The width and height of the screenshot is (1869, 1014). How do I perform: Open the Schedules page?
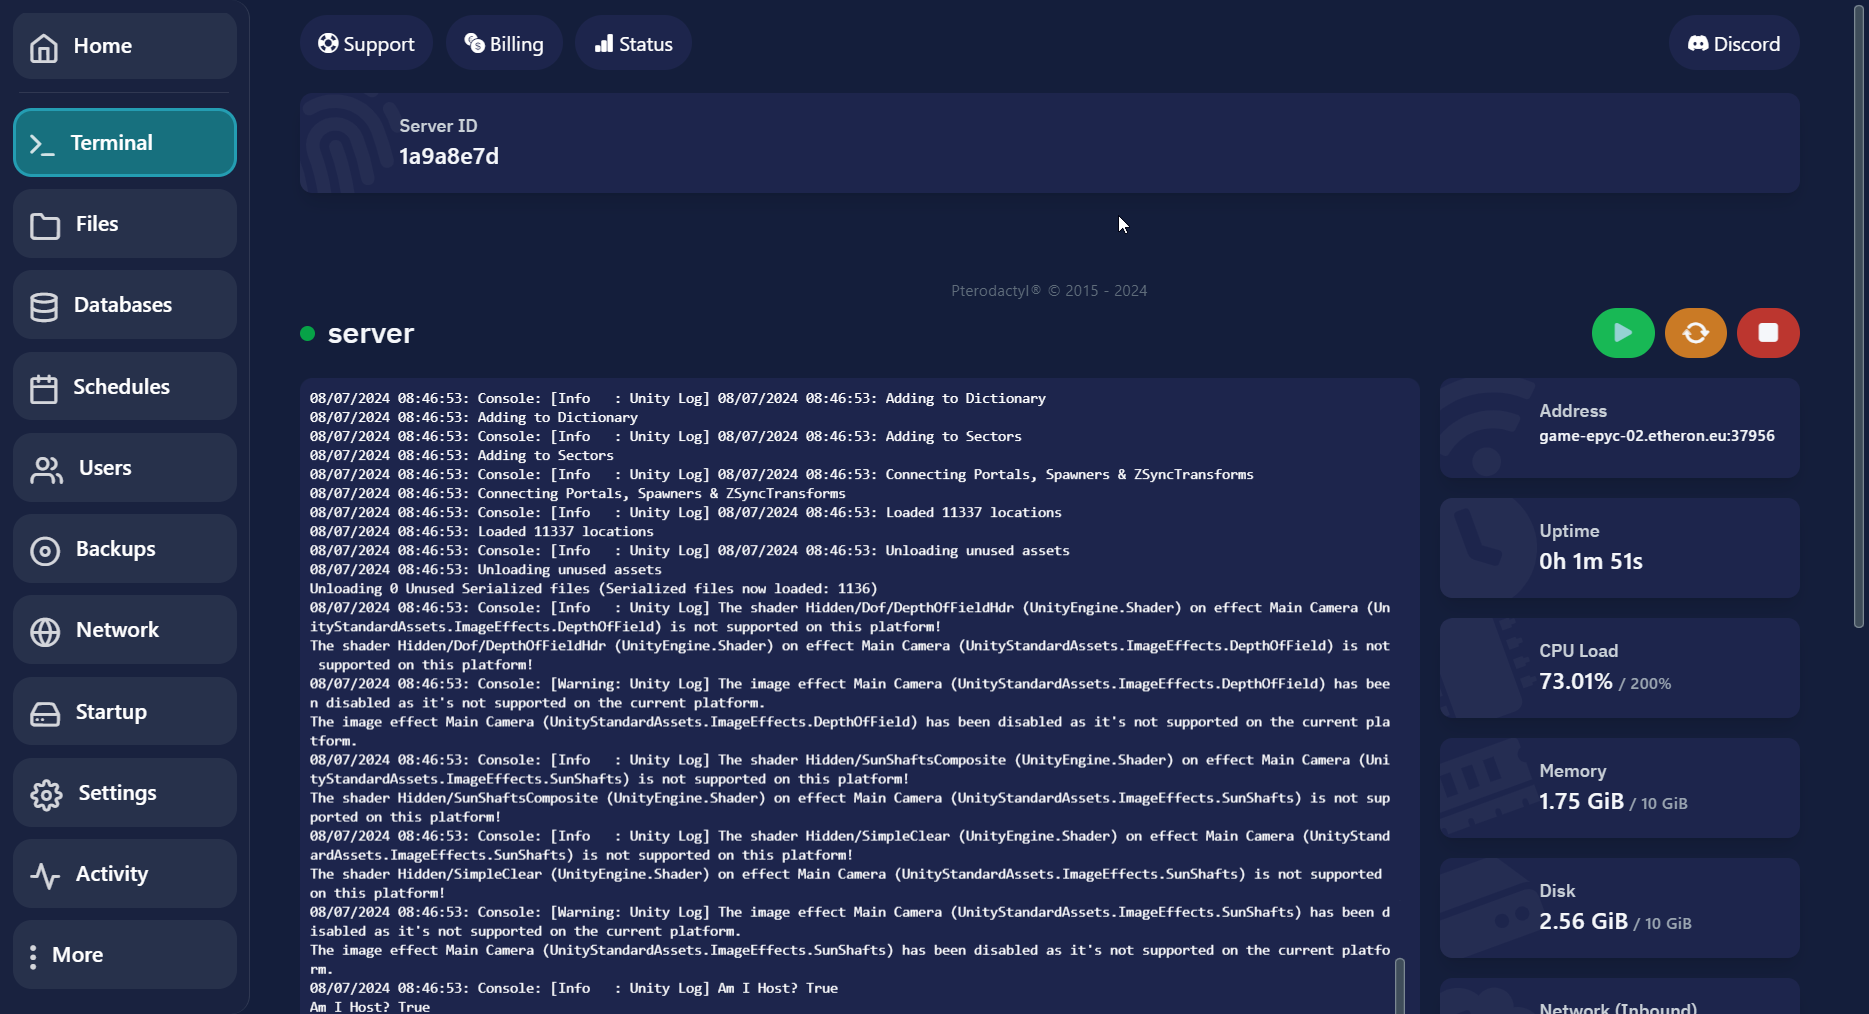(x=125, y=387)
